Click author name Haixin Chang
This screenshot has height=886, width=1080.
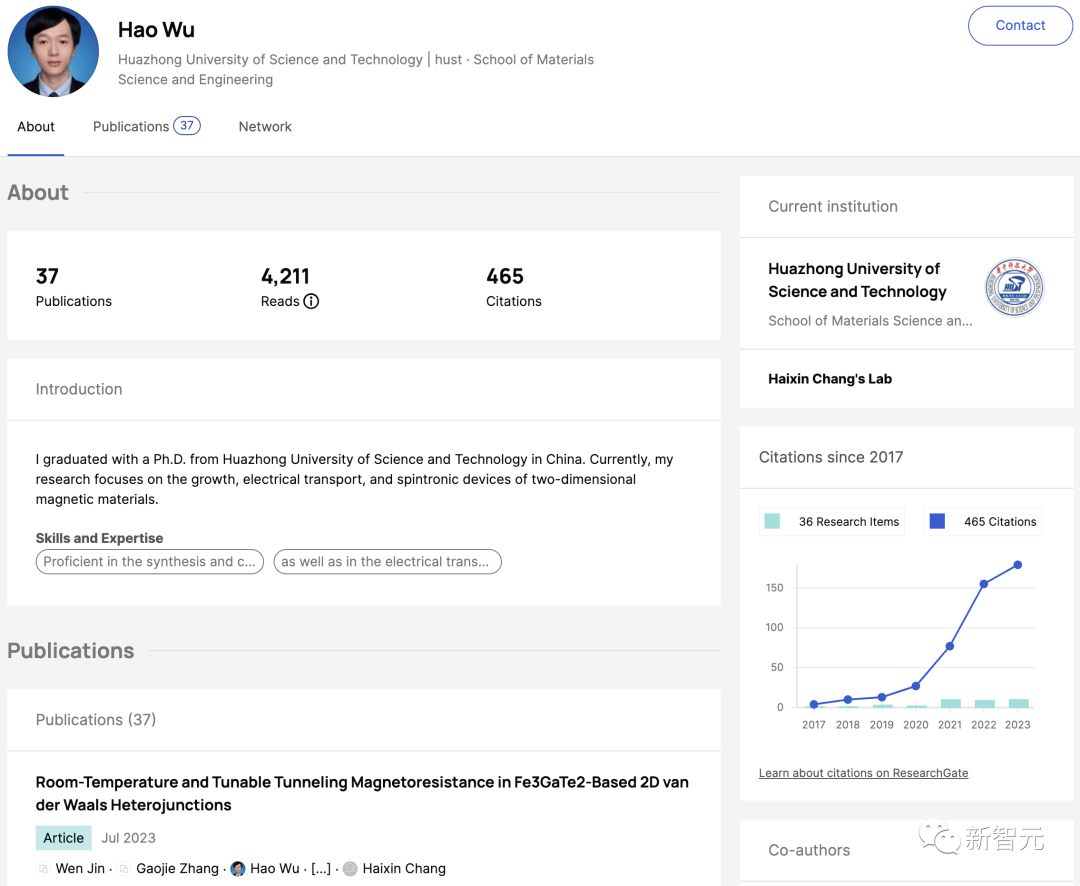pyautogui.click(x=404, y=868)
